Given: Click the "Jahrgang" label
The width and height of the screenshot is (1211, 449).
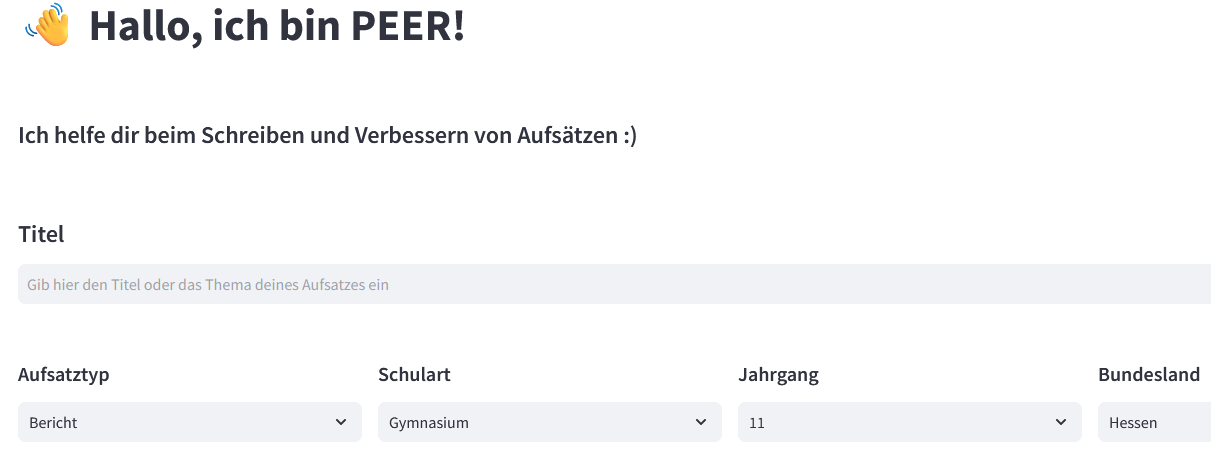Looking at the screenshot, I should click(778, 375).
